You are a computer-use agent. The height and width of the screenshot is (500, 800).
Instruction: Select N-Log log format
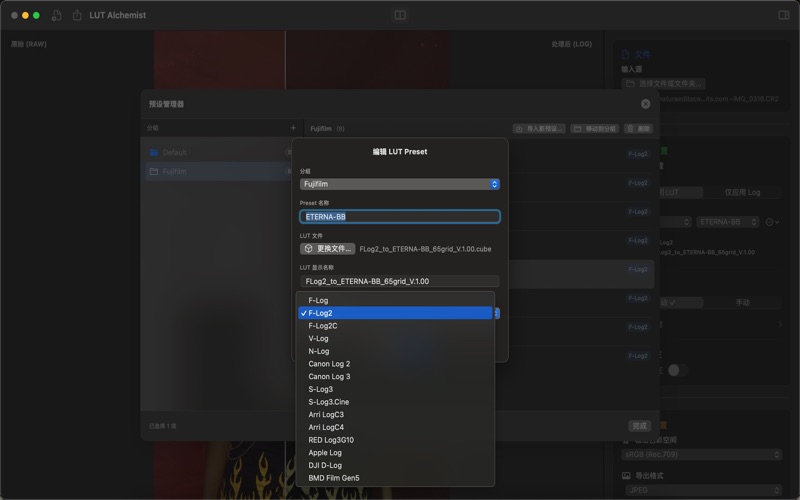coord(395,351)
